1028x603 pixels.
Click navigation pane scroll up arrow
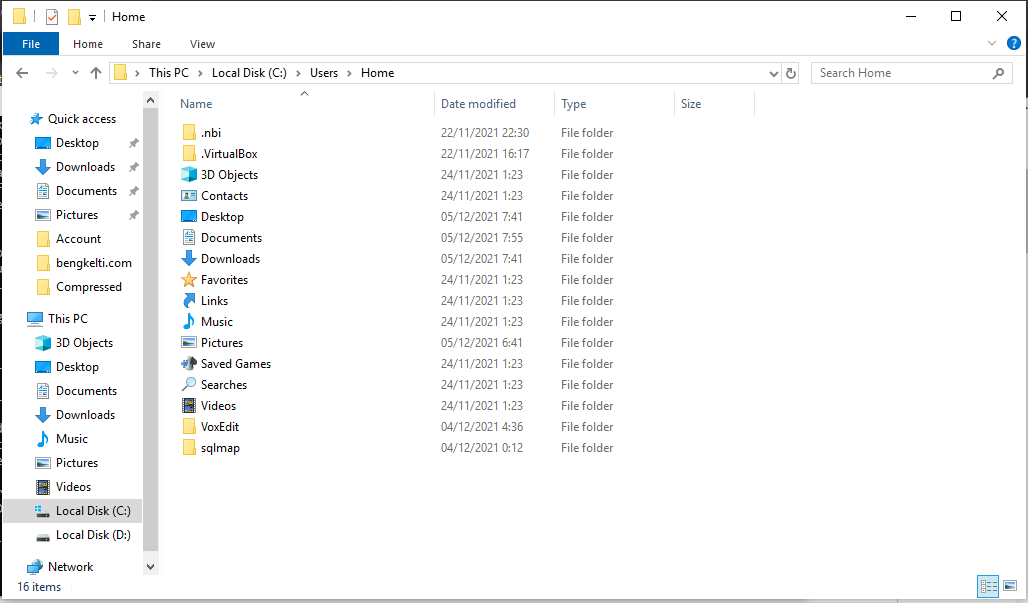[150, 100]
